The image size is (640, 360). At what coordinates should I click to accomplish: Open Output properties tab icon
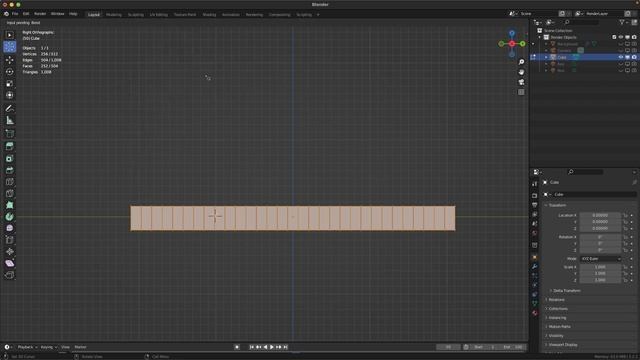click(x=535, y=205)
